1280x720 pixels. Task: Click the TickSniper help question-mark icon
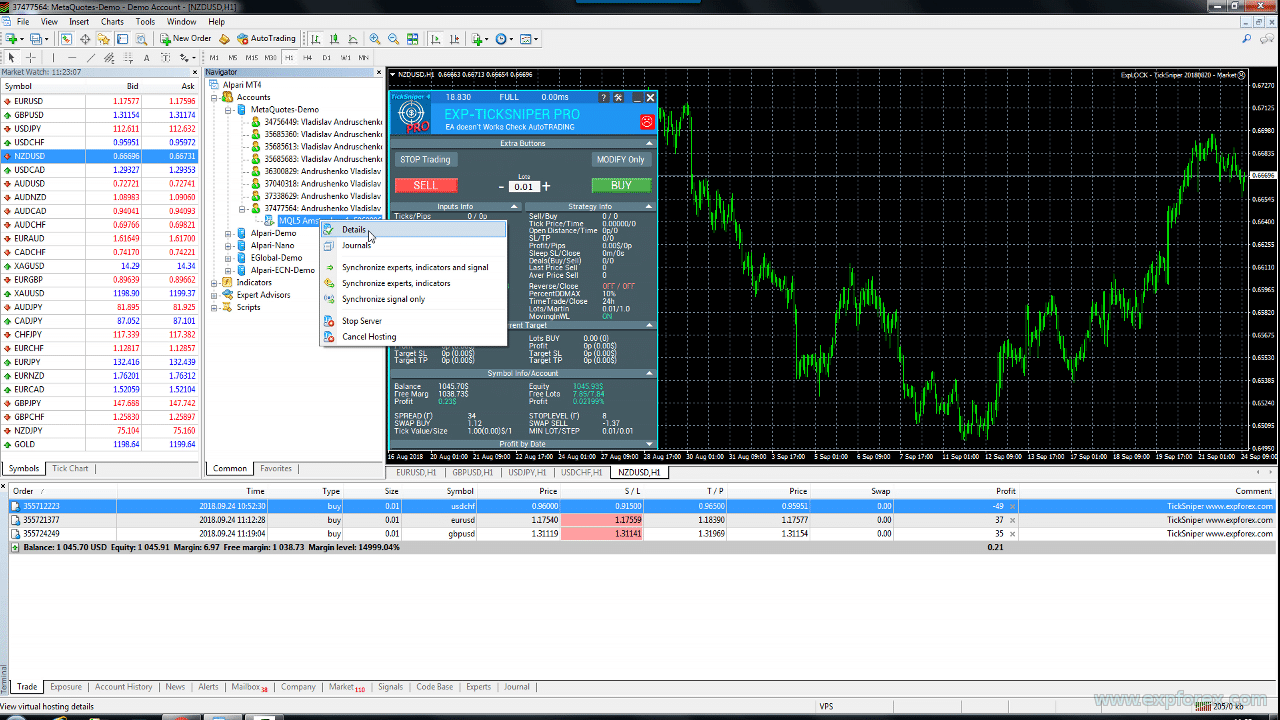(603, 97)
